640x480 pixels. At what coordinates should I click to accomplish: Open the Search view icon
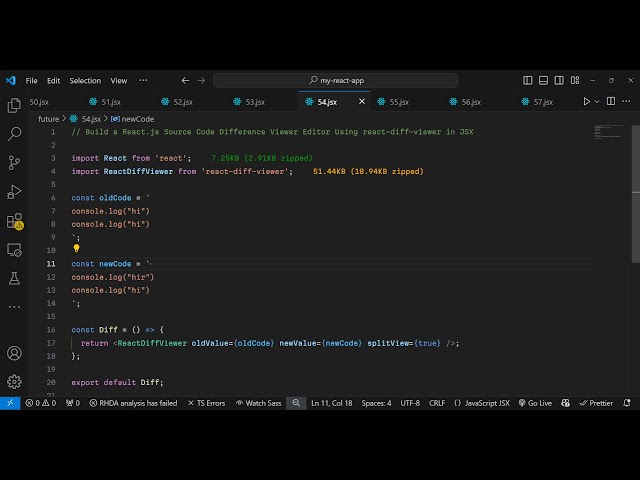tap(14, 133)
